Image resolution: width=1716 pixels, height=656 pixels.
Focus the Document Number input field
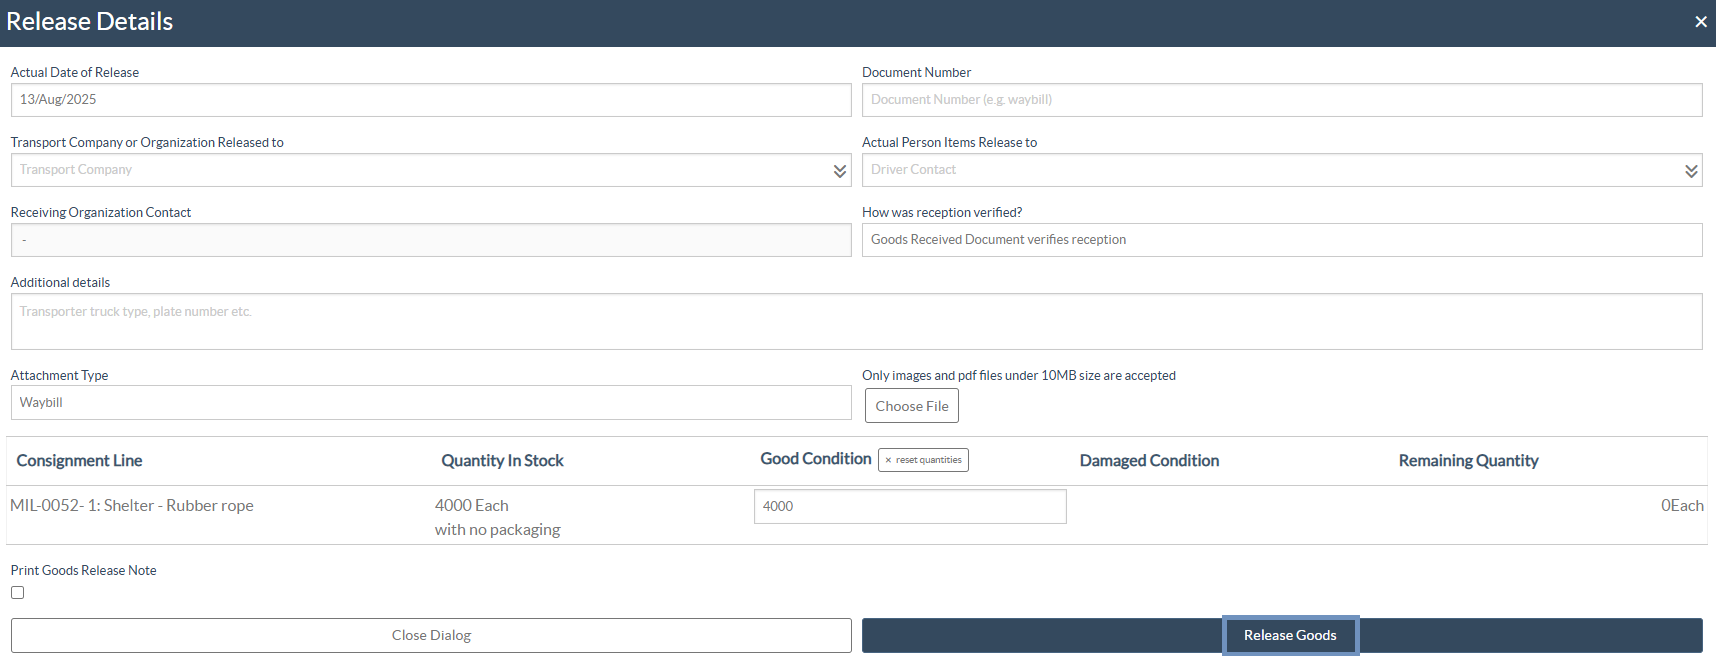(x=1281, y=100)
